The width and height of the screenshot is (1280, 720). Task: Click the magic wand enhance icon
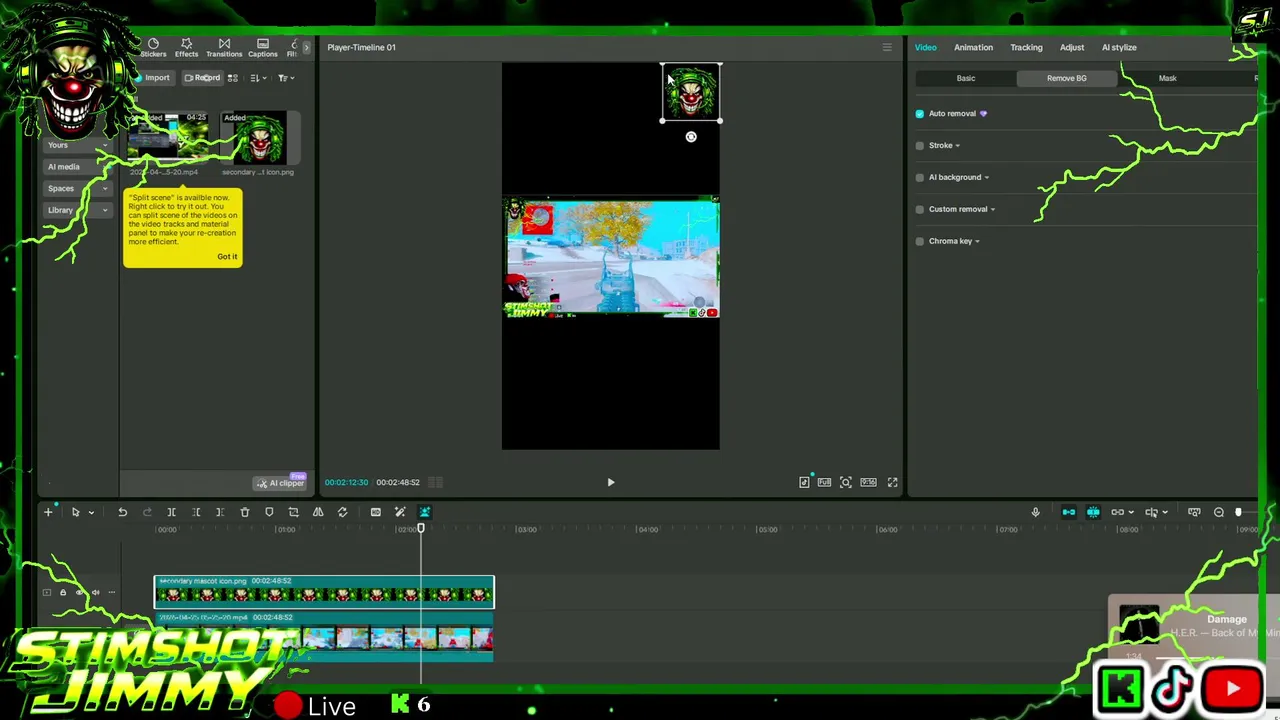tap(400, 512)
